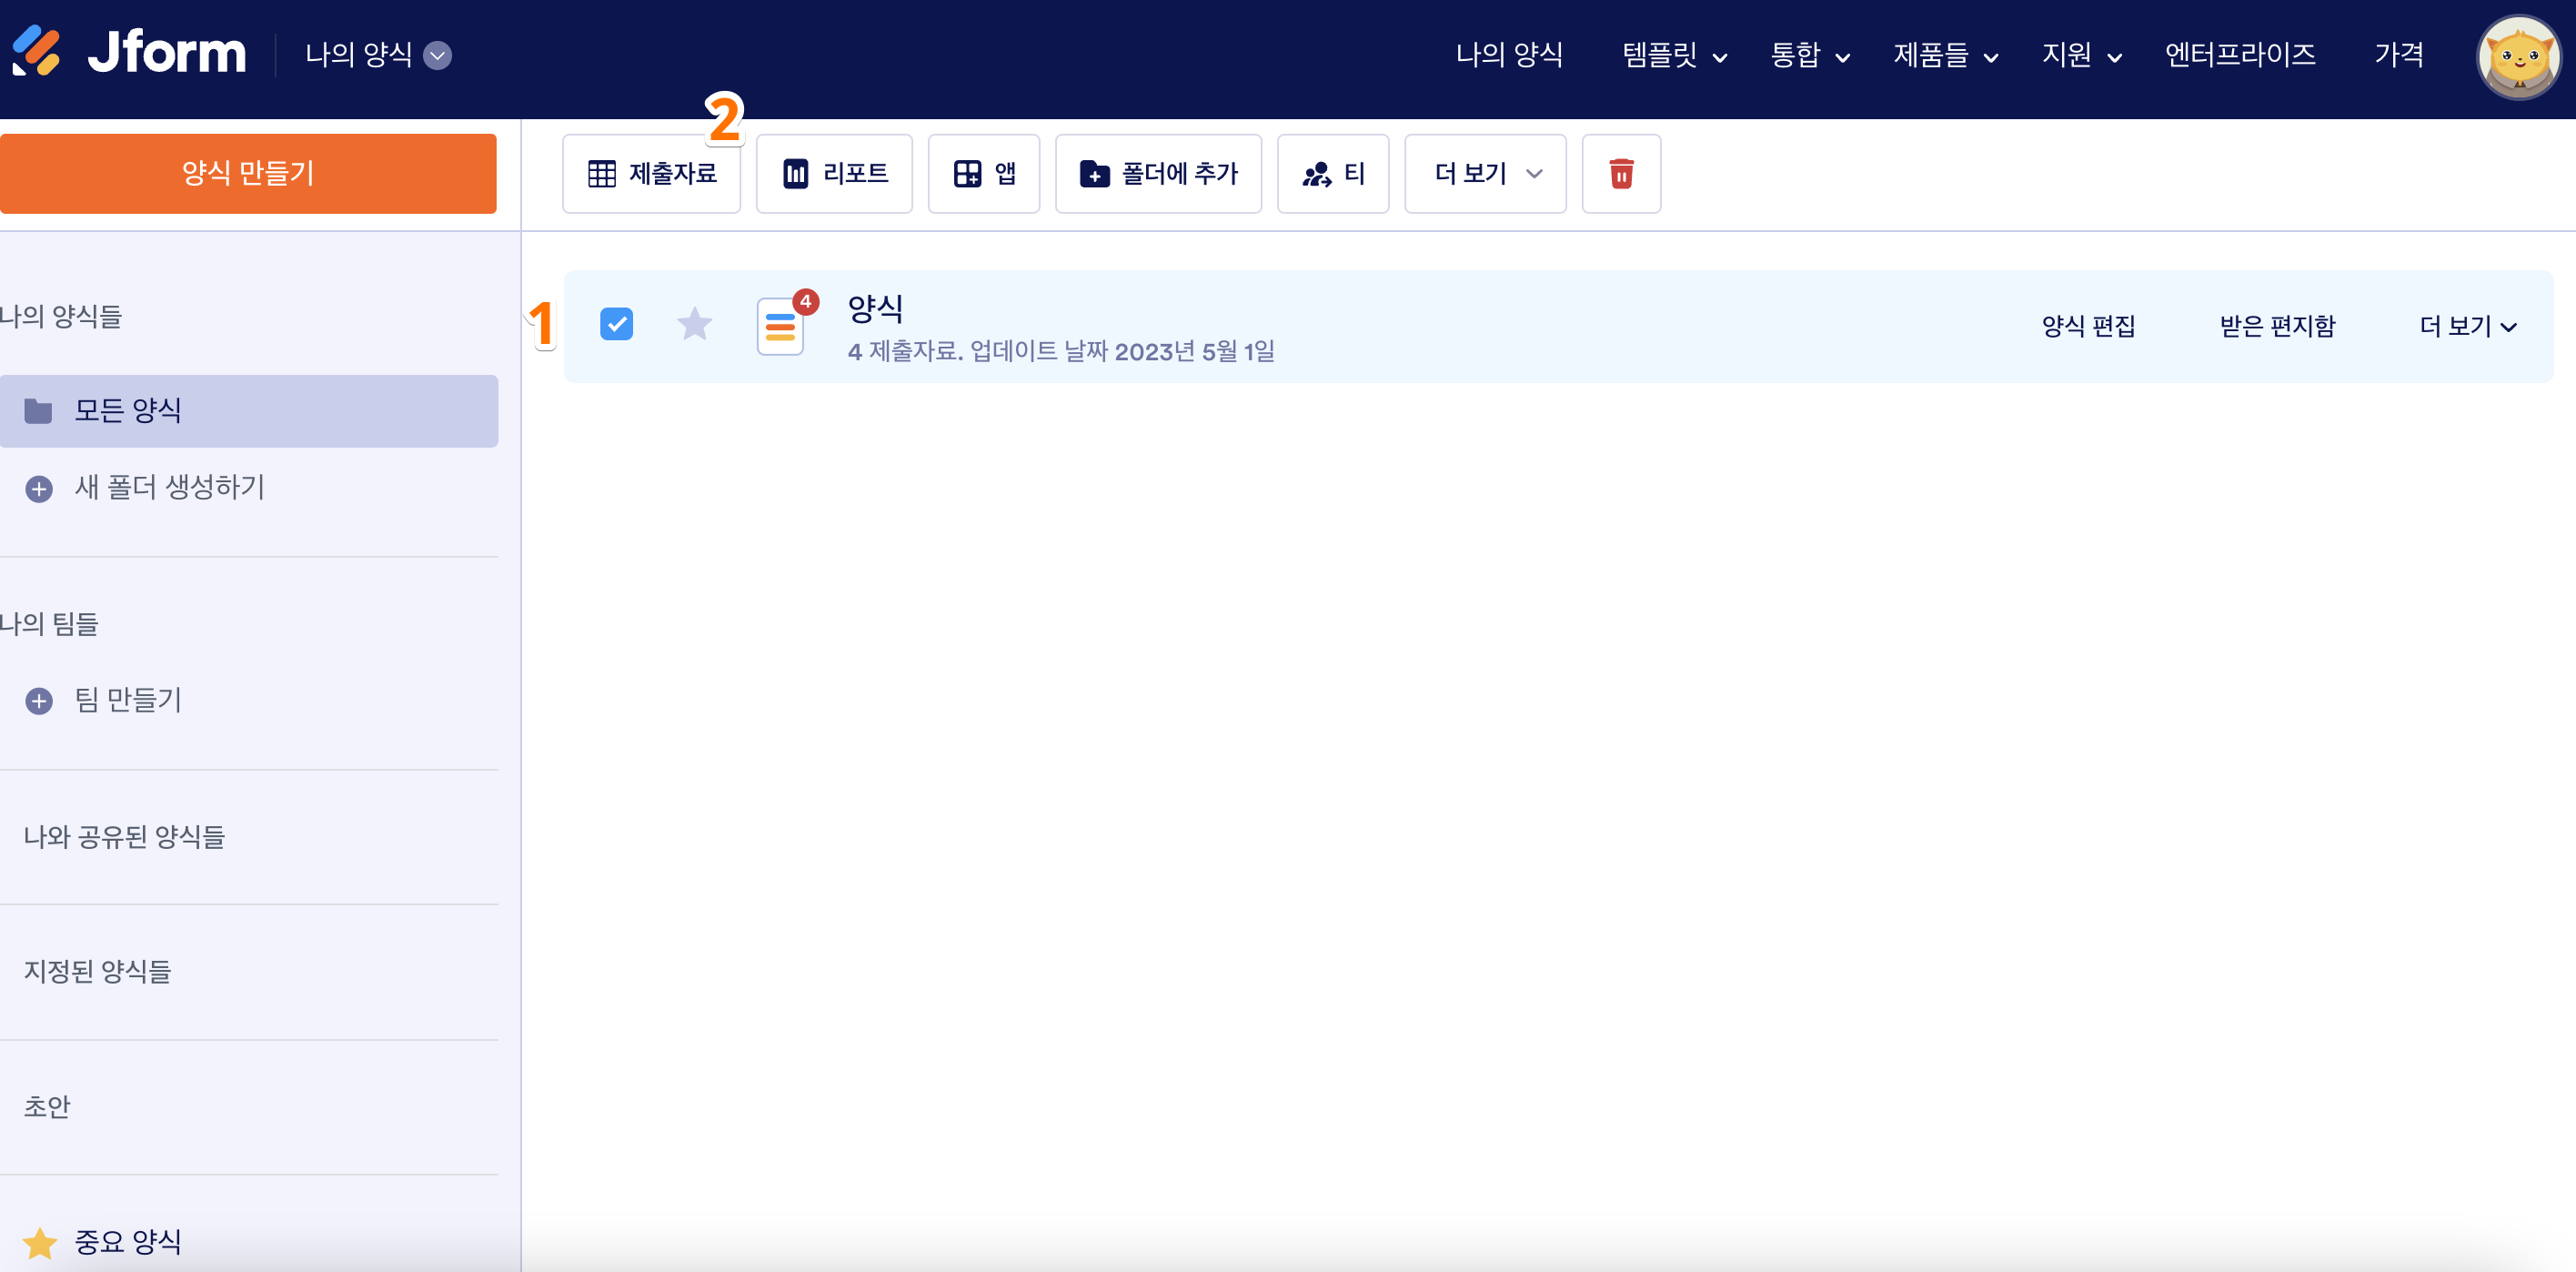Expand the 나의 양식 header dropdown chevron
This screenshot has width=2576, height=1272.
(437, 55)
